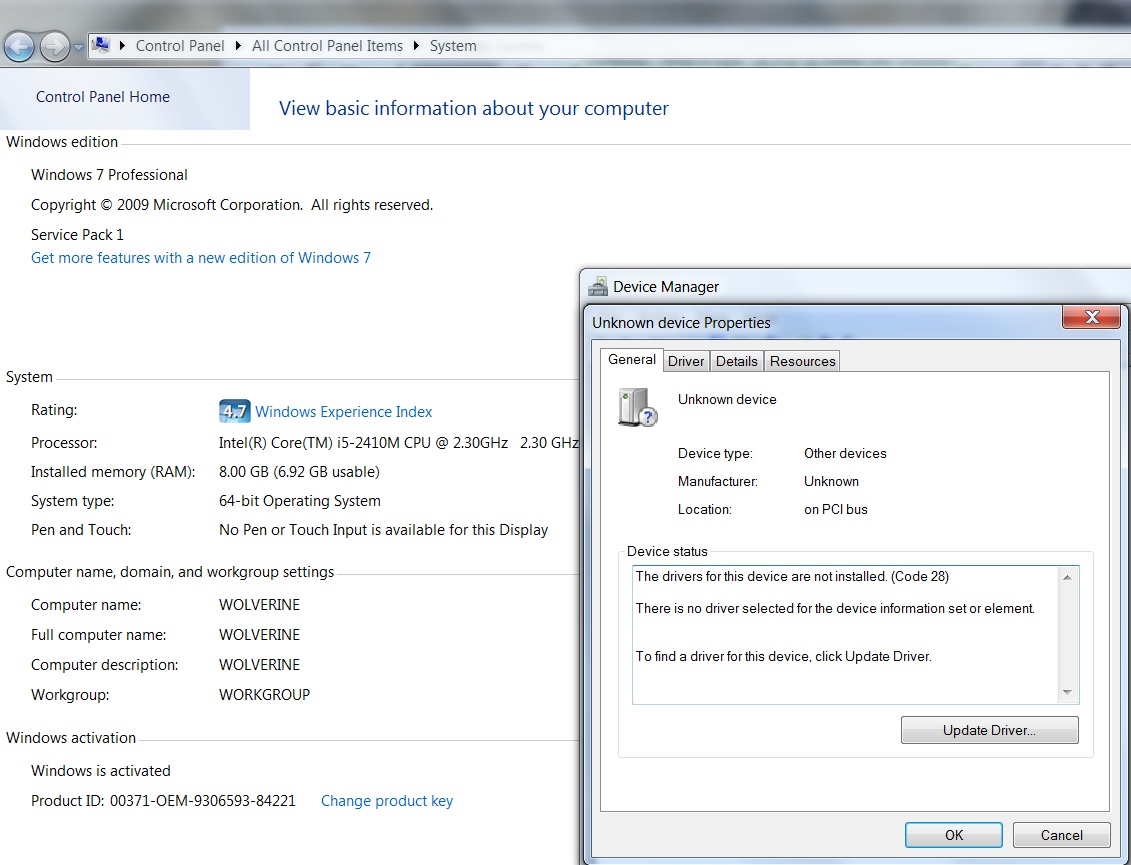The width and height of the screenshot is (1131, 865).
Task: Go back with the Back arrow button
Action: click(x=19, y=47)
